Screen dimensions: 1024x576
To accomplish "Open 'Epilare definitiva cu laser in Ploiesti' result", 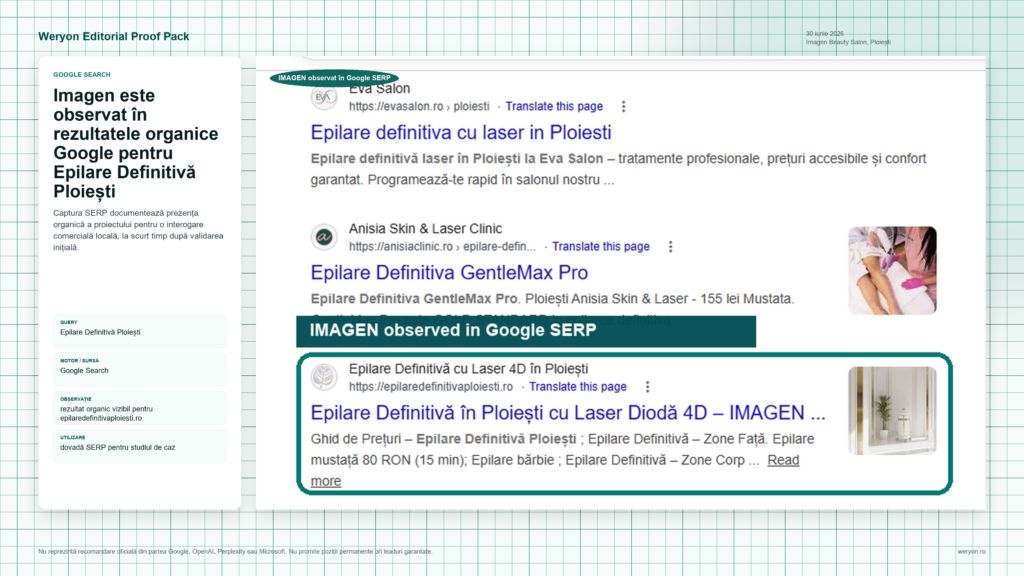I will 461,133.
